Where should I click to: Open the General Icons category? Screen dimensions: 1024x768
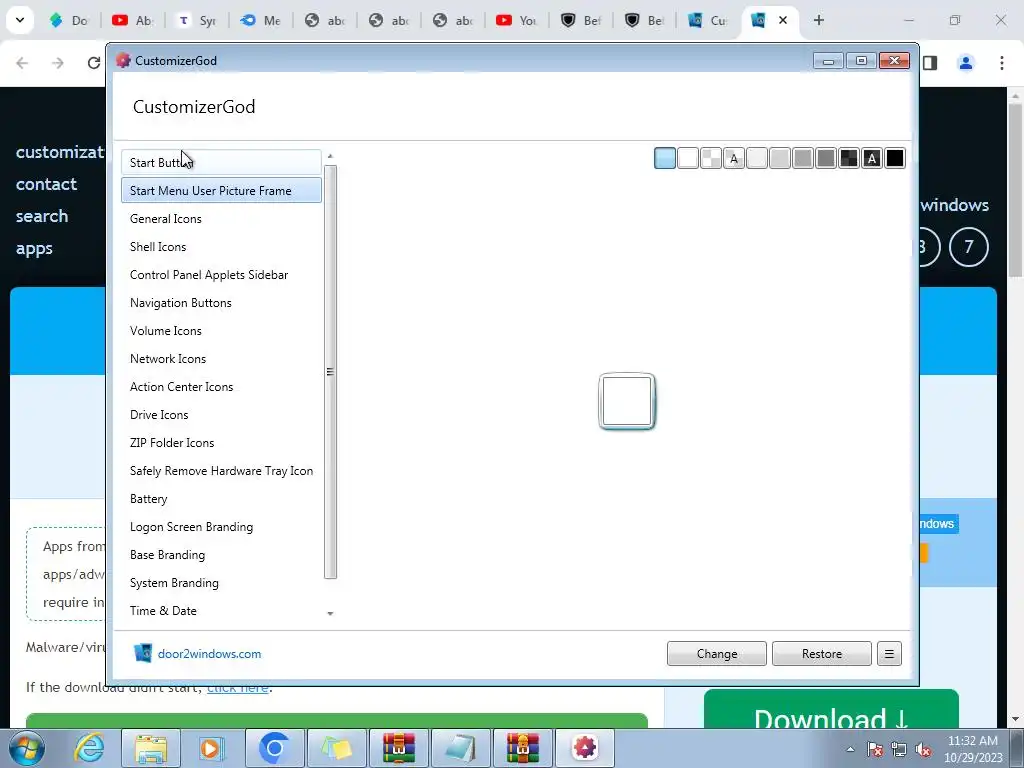coord(221,219)
